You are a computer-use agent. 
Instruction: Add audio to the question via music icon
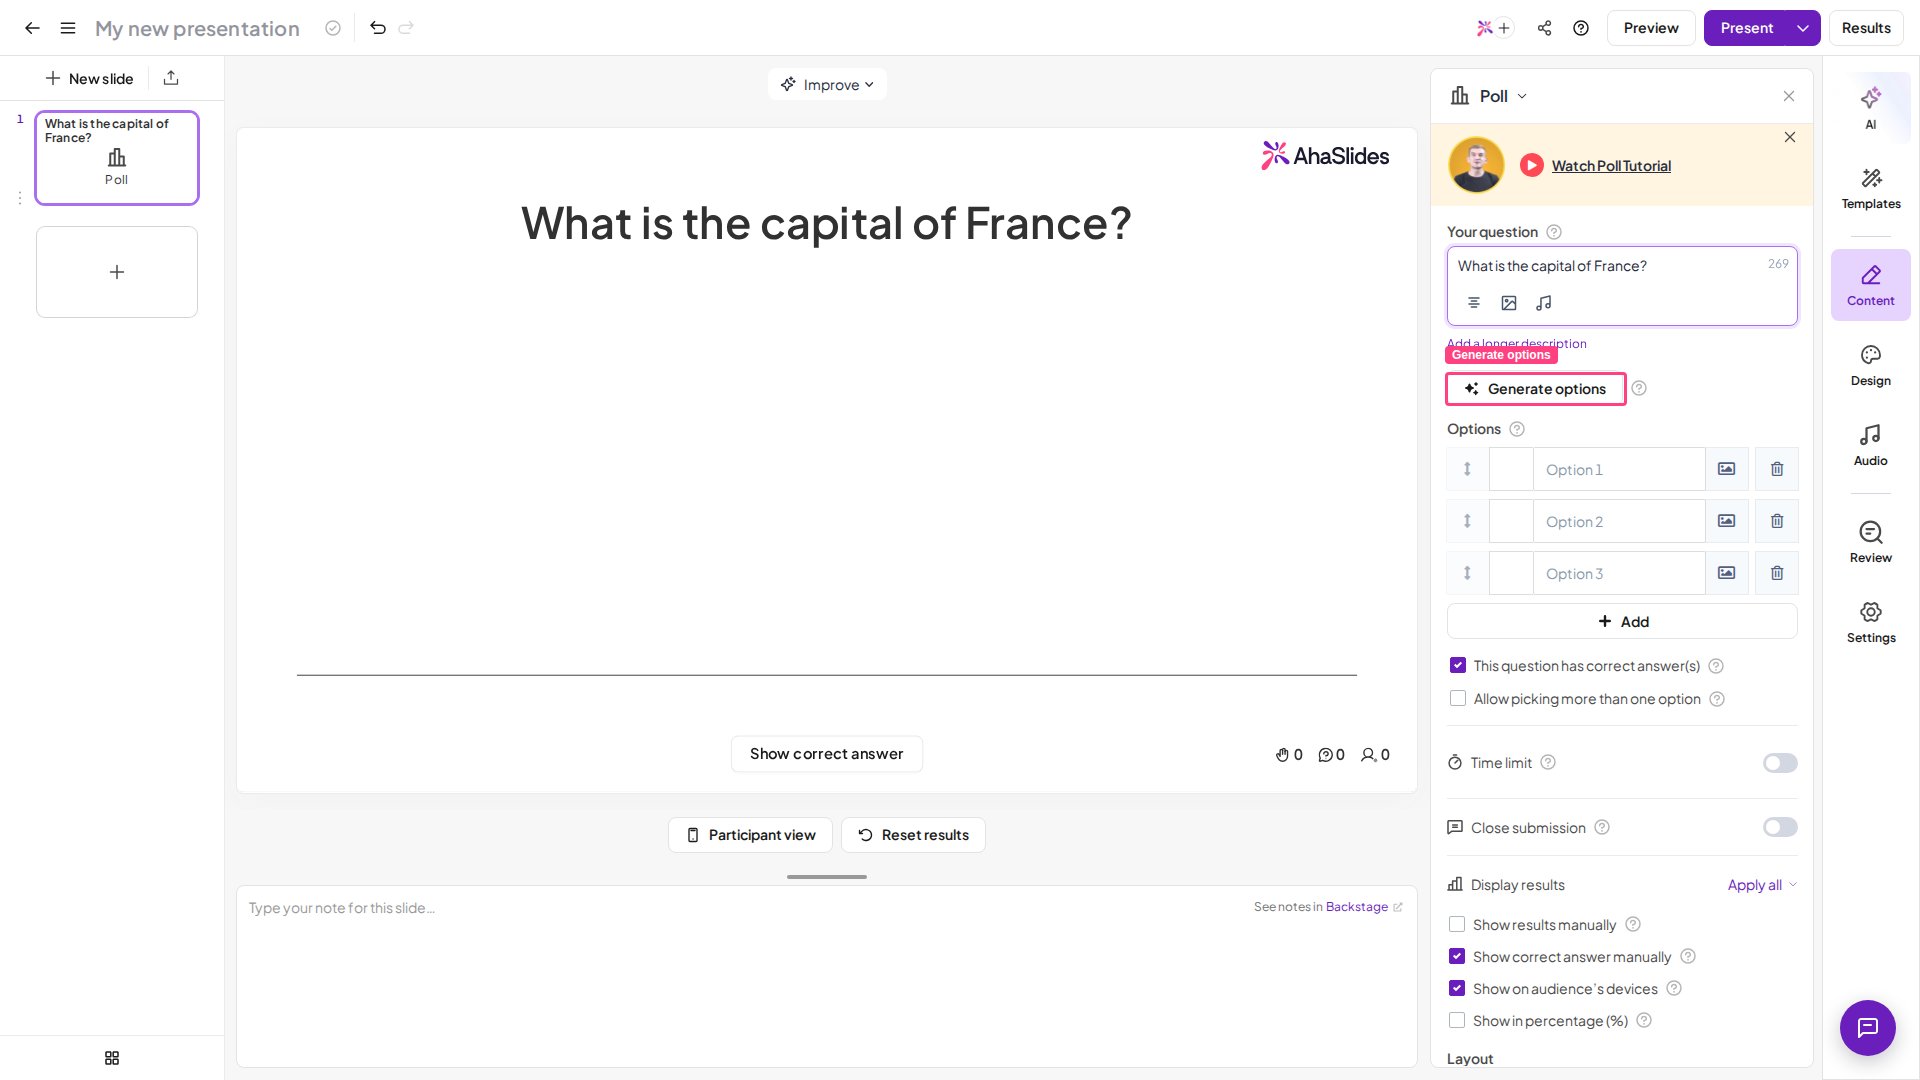point(1544,303)
